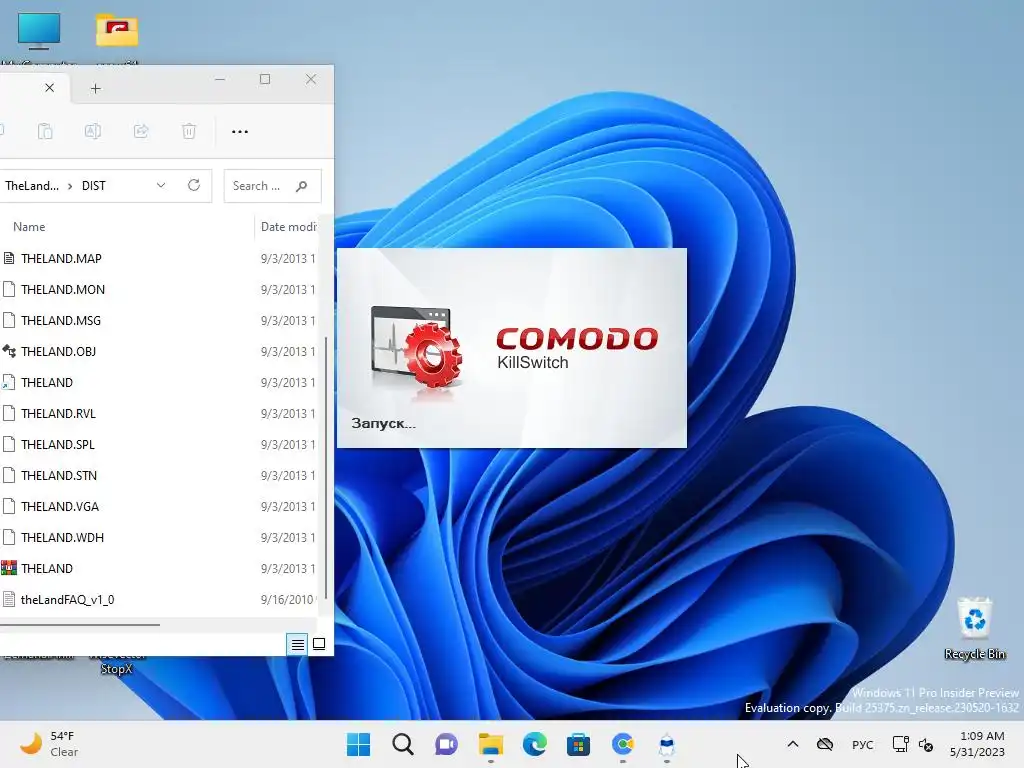The image size is (1024, 768).
Task: Open taskbar Search
Action: pos(403,744)
